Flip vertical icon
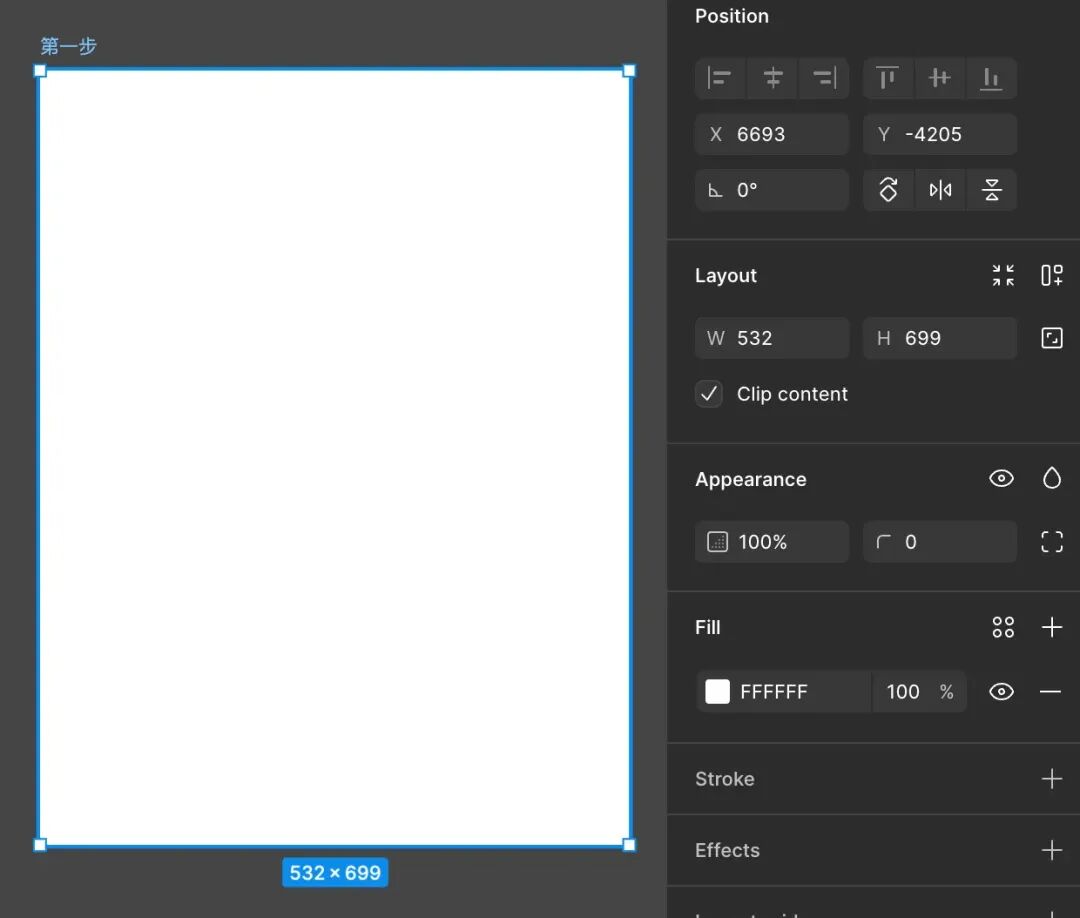The height and width of the screenshot is (918, 1080). point(992,189)
